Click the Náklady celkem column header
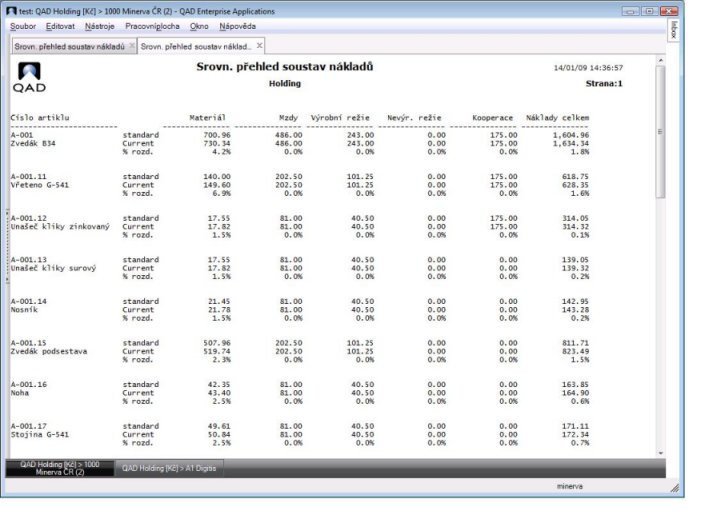The height and width of the screenshot is (531, 705). 558,118
